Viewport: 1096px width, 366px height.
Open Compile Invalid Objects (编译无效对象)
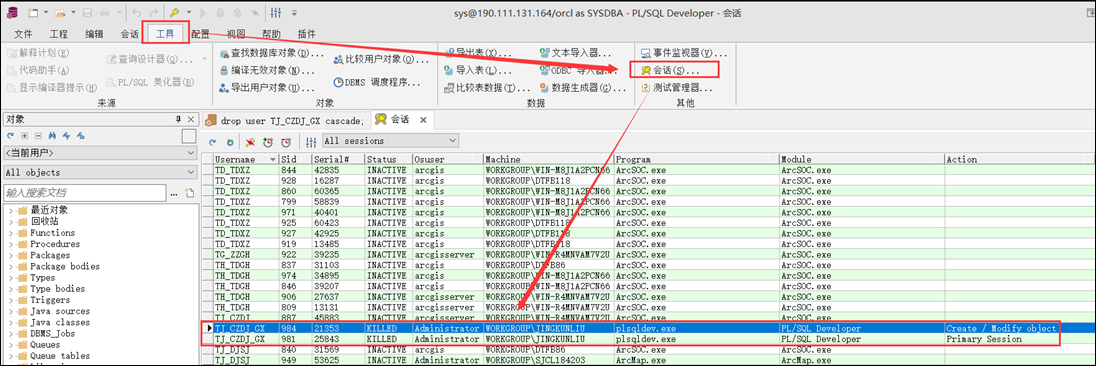[268, 70]
